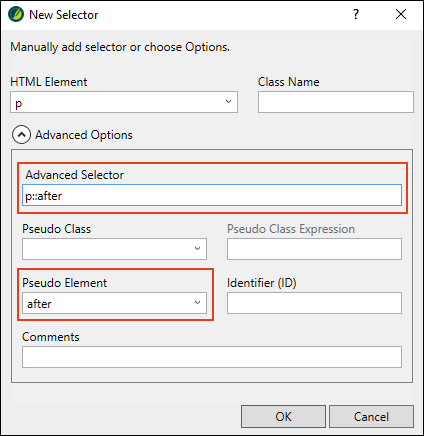
Task: Collapse Advanced Options with the round chevron
Action: [21, 135]
